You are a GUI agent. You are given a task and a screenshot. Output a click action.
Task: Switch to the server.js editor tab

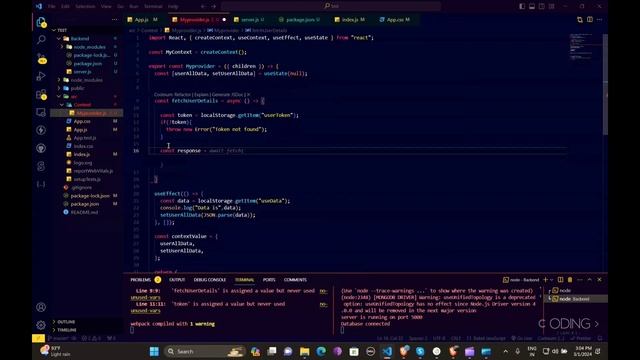[x=249, y=20]
